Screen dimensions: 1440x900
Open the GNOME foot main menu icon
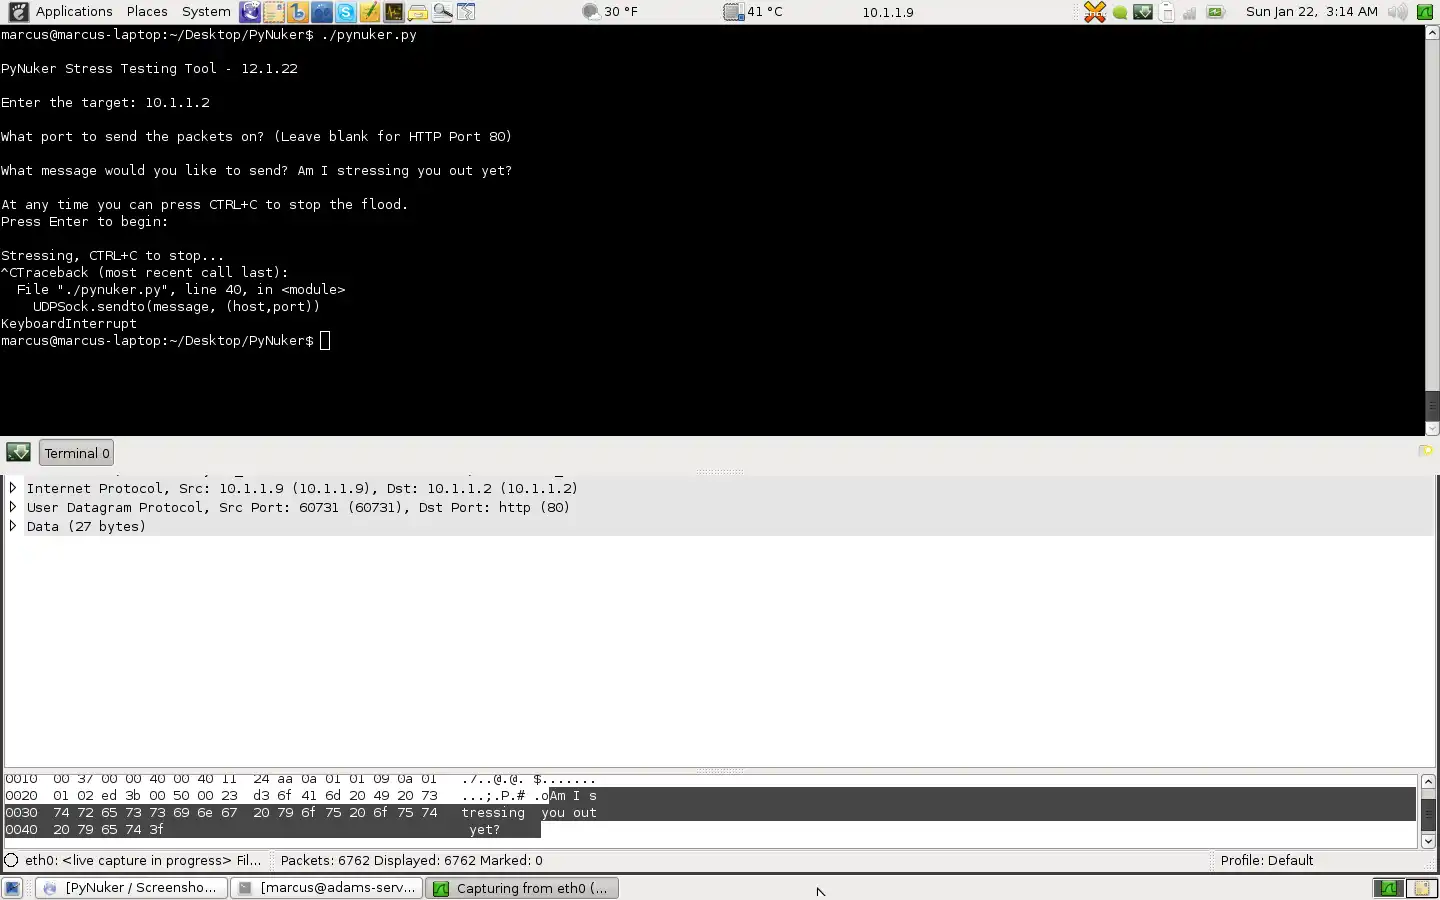coord(18,12)
